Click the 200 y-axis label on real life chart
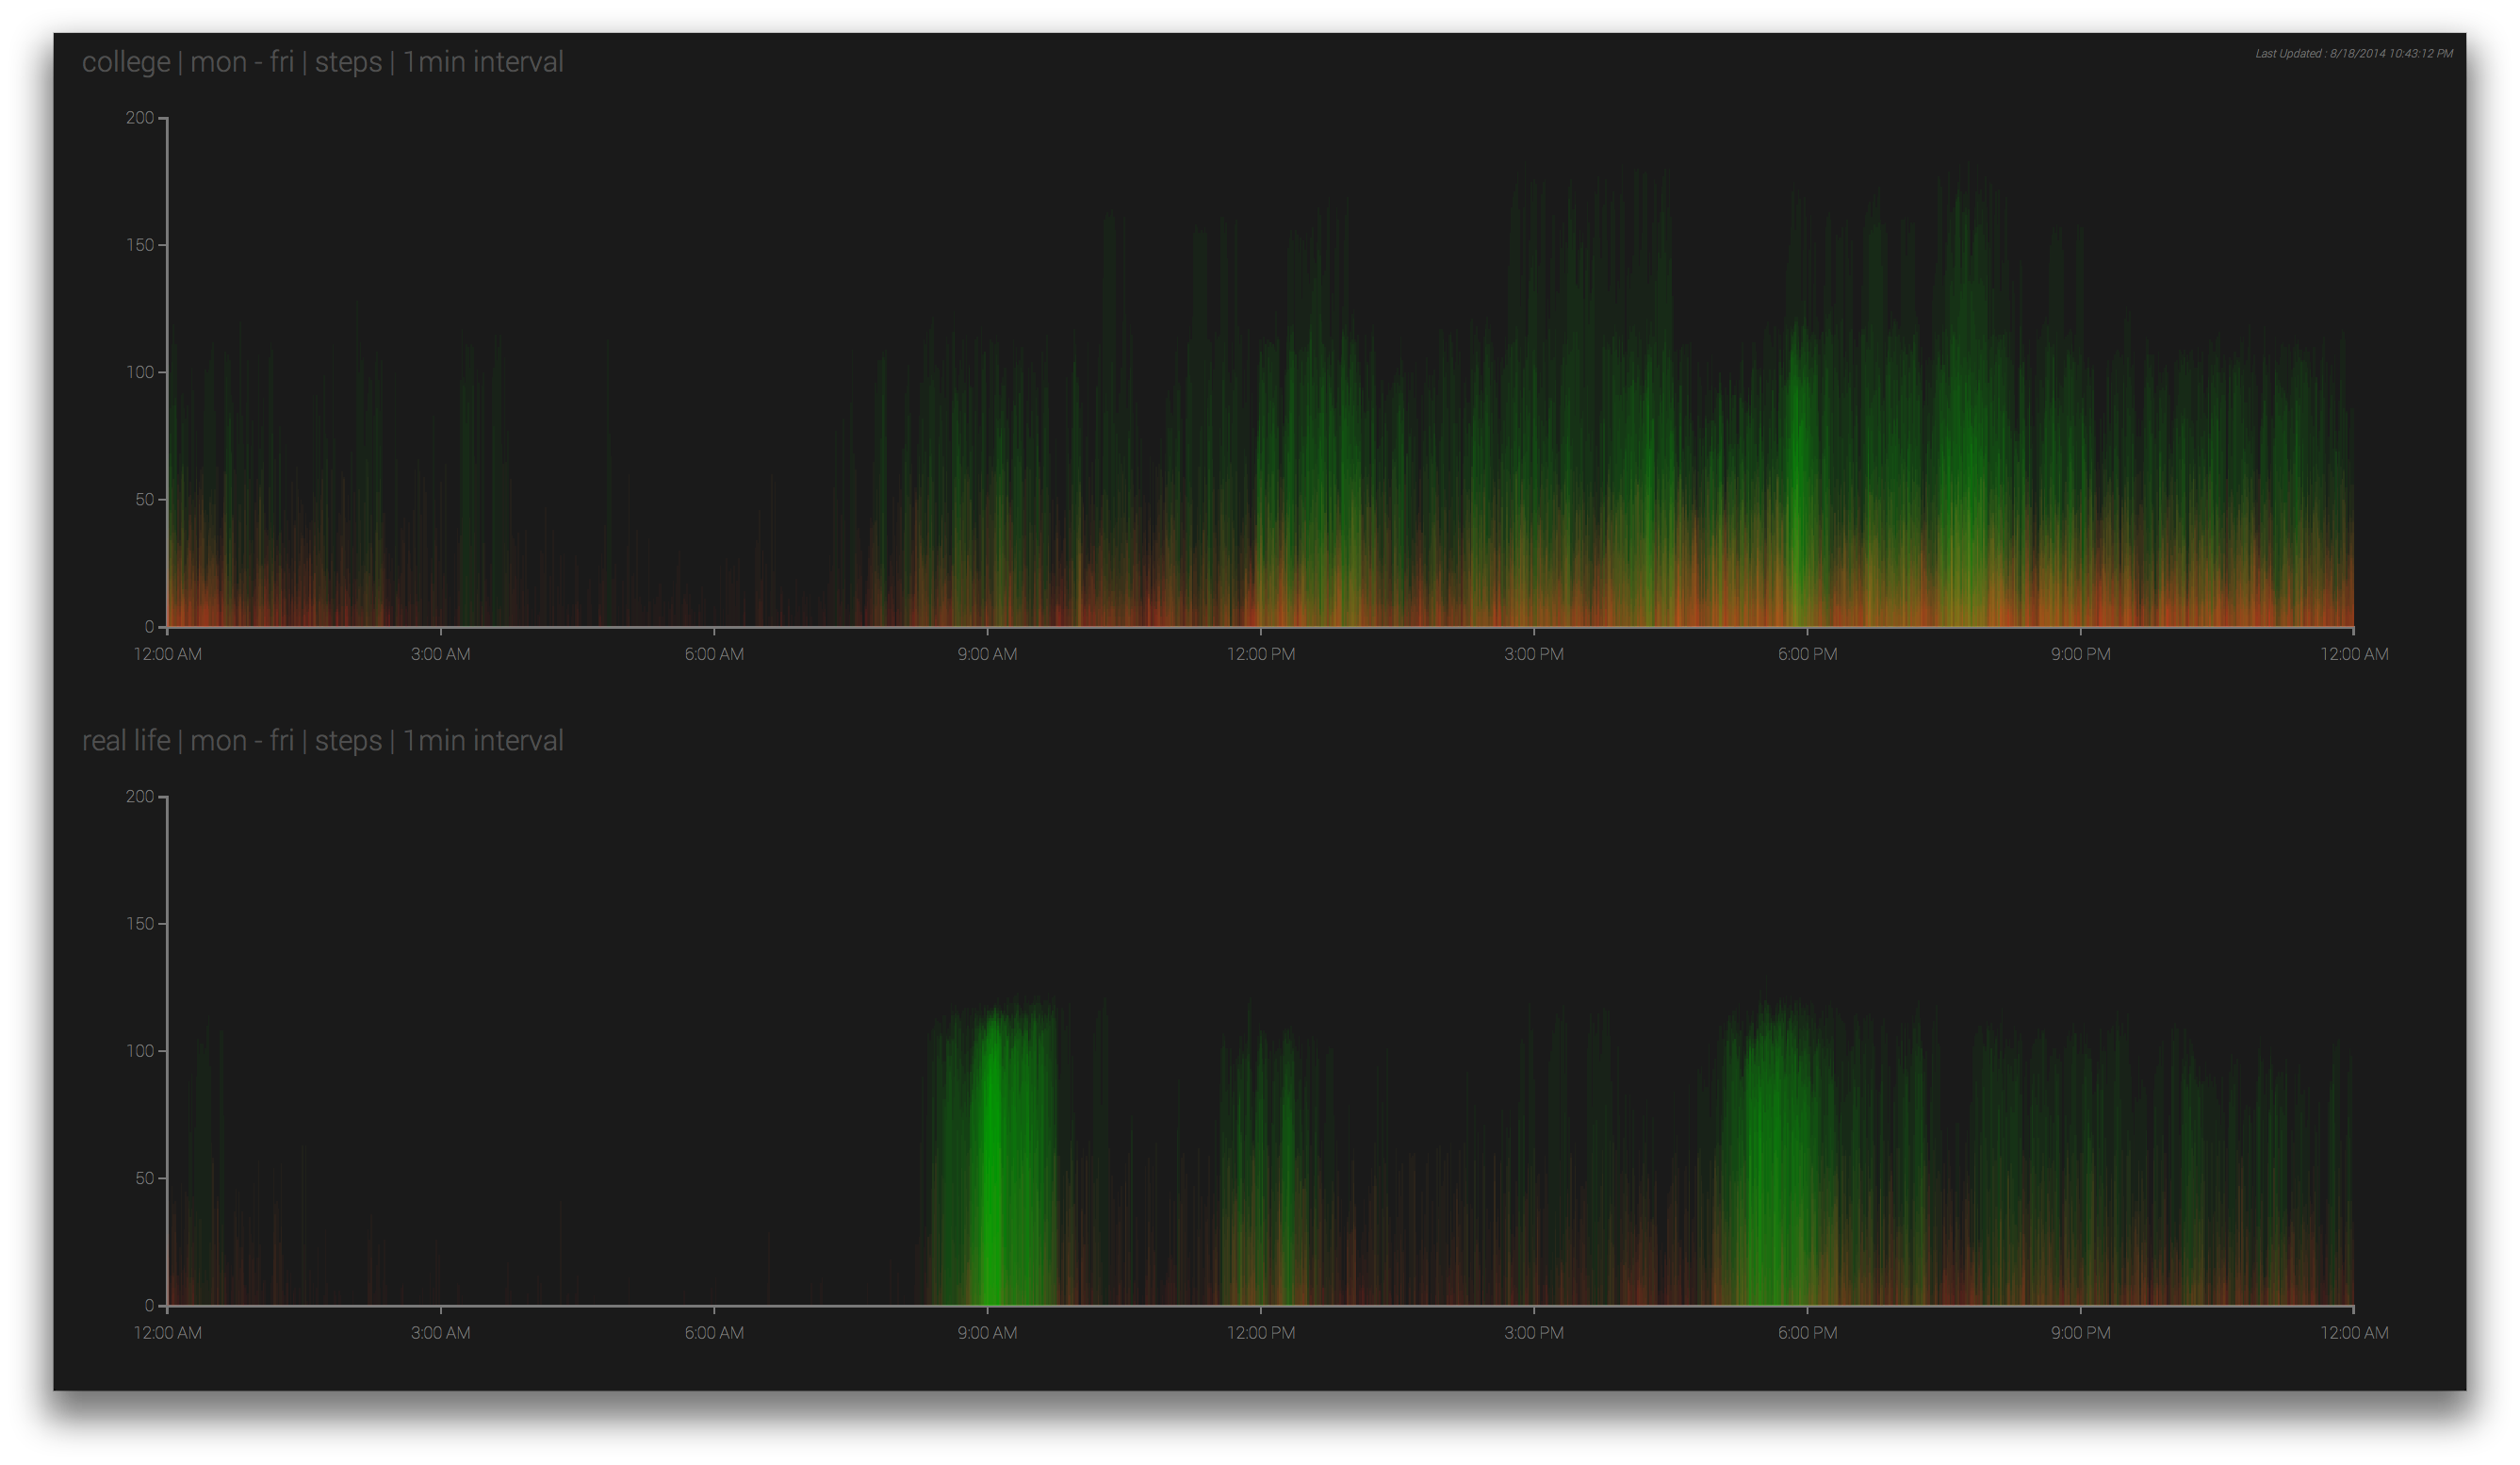Viewport: 2520px width, 1465px height. (x=140, y=797)
